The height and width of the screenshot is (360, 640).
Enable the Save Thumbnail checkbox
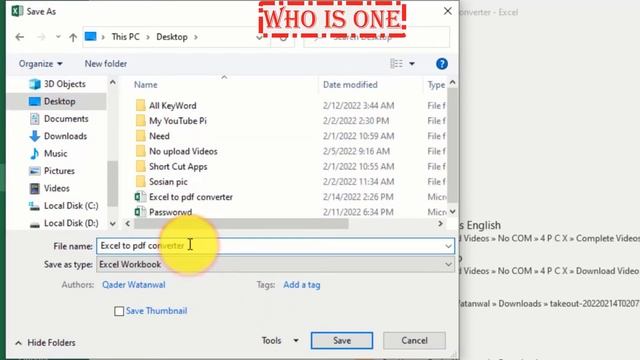point(119,311)
